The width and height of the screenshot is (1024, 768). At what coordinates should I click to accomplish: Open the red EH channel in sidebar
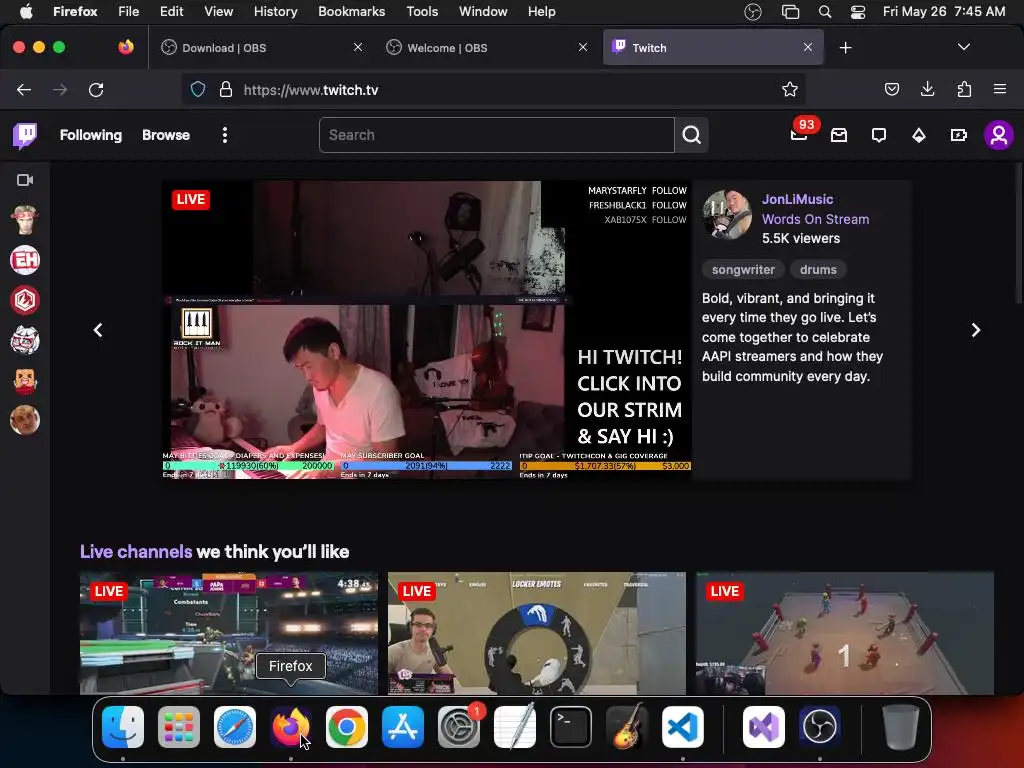(x=25, y=260)
